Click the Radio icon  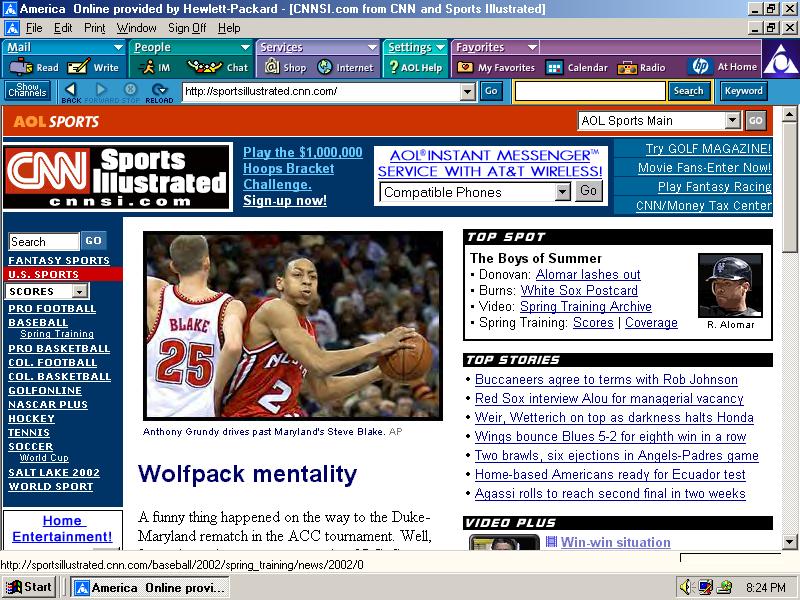628,68
